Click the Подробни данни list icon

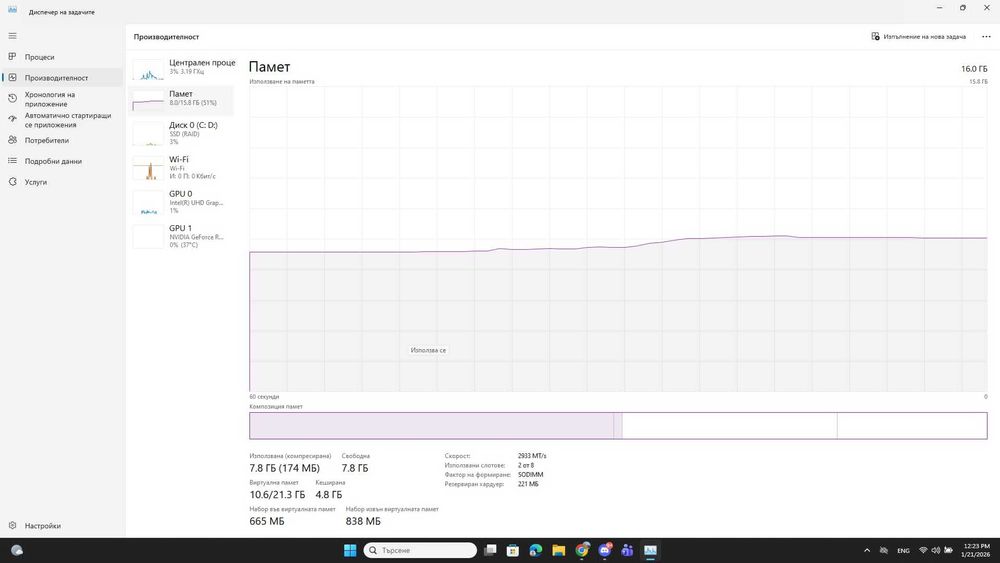click(x=12, y=161)
